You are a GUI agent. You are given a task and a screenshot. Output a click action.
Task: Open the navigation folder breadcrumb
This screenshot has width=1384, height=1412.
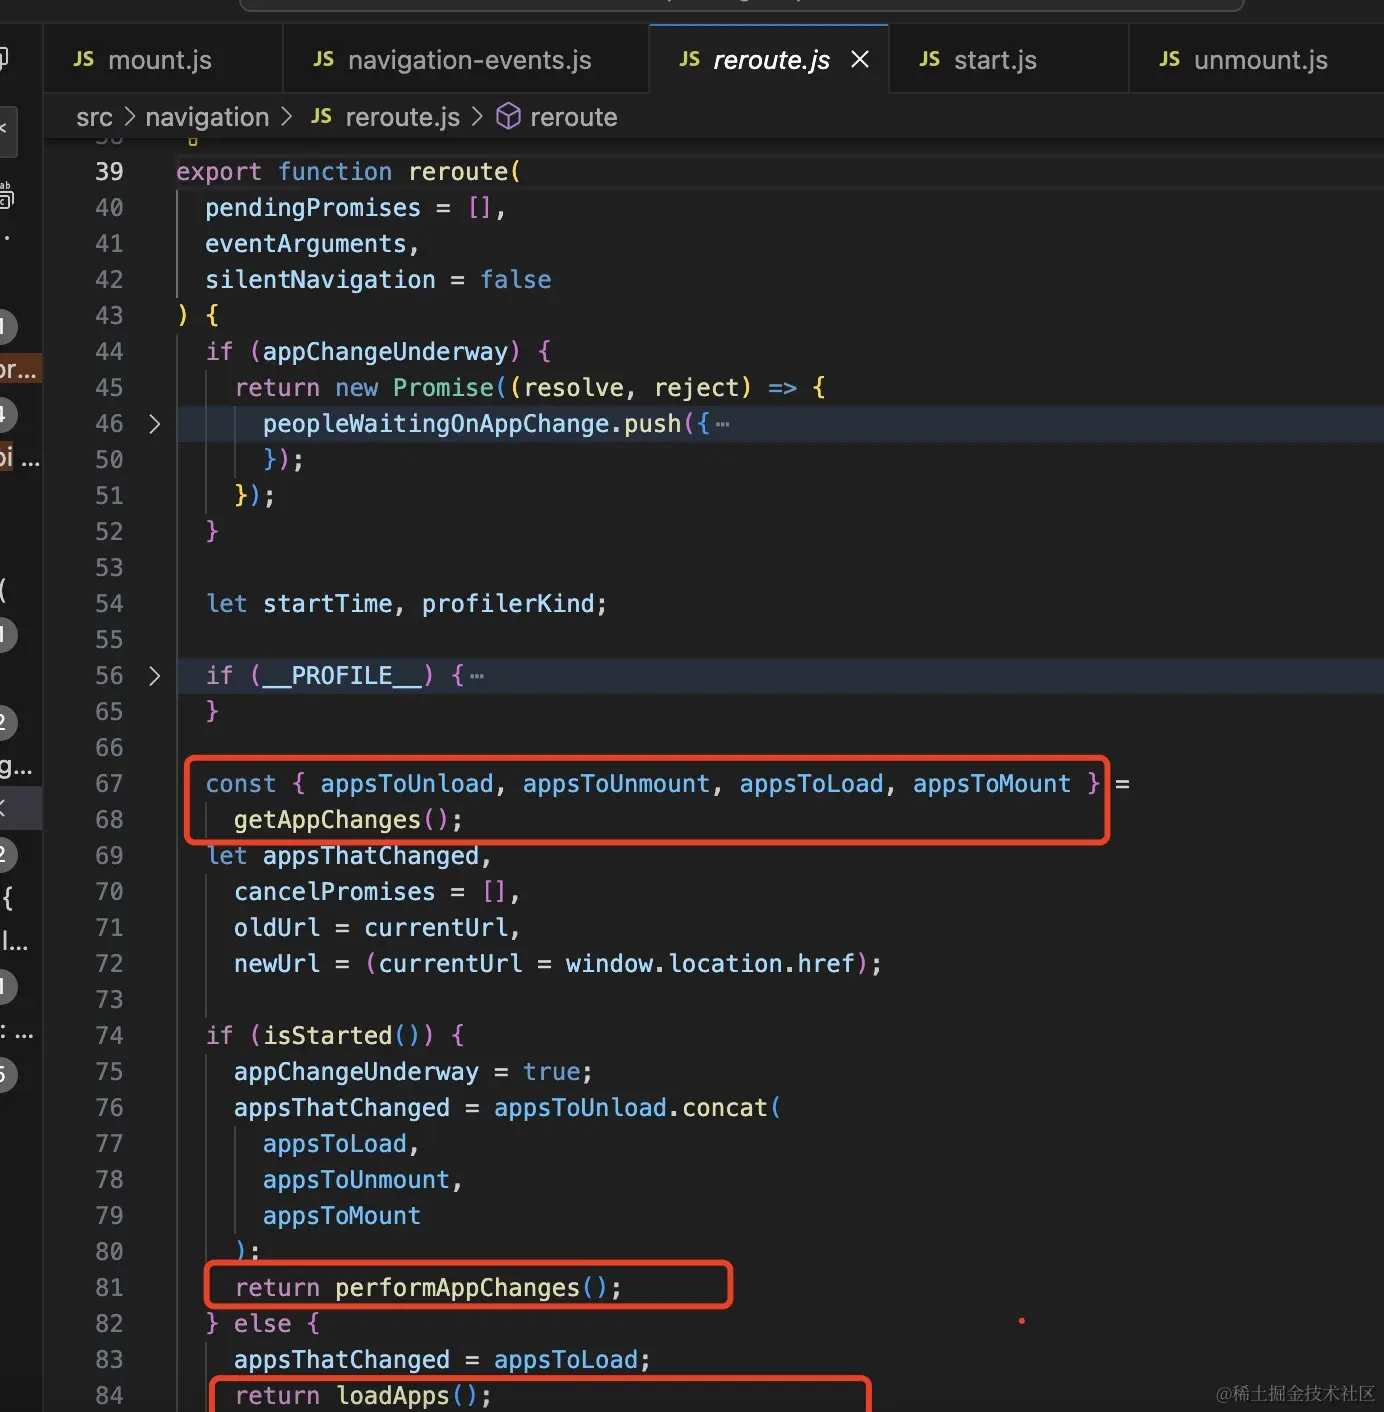(x=207, y=117)
